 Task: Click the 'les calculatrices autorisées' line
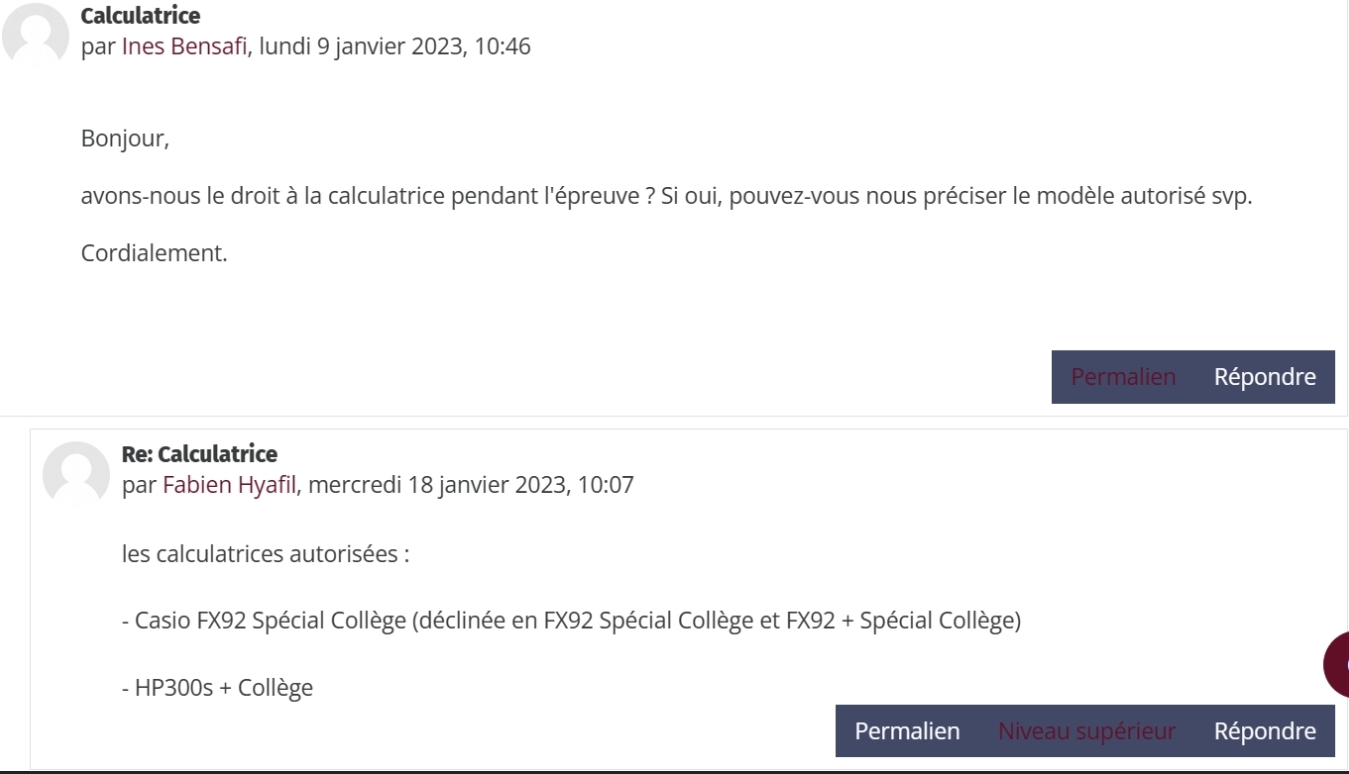[x=265, y=553]
